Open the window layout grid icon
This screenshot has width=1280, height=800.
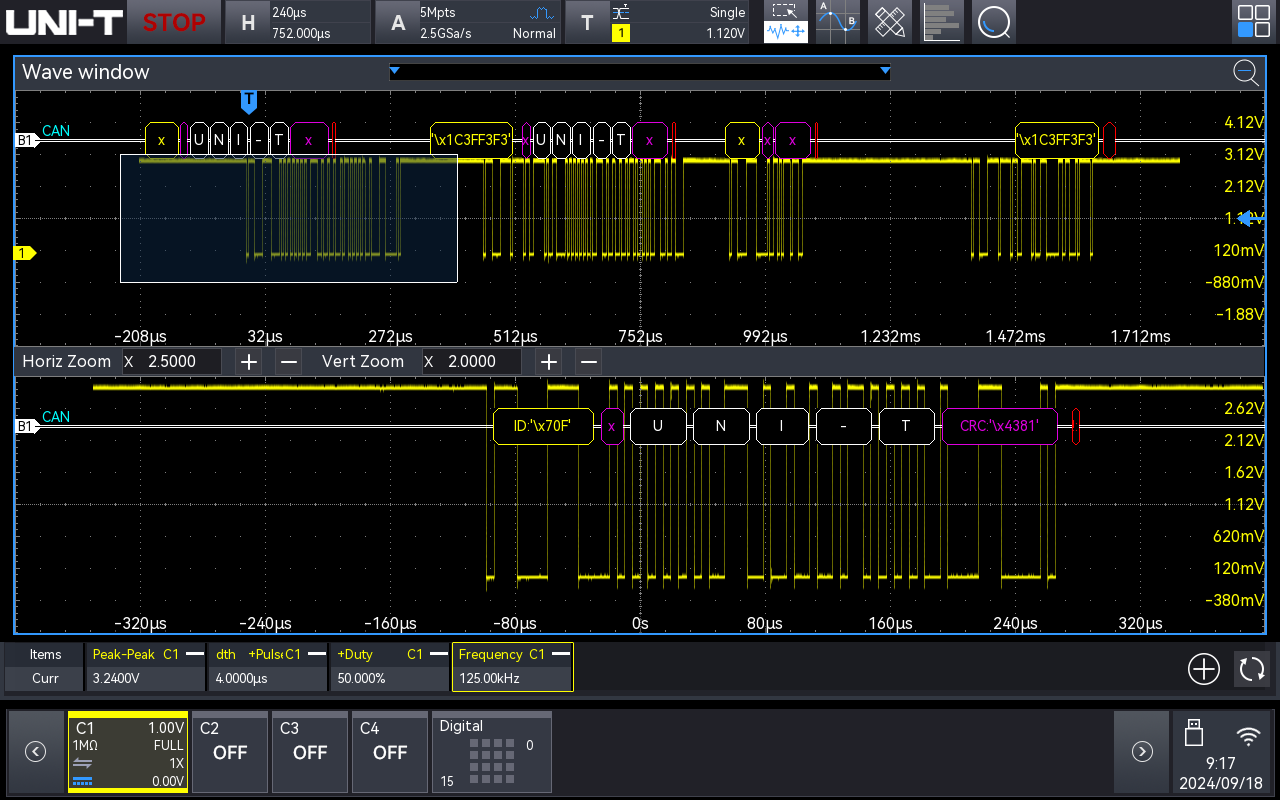tap(1253, 21)
